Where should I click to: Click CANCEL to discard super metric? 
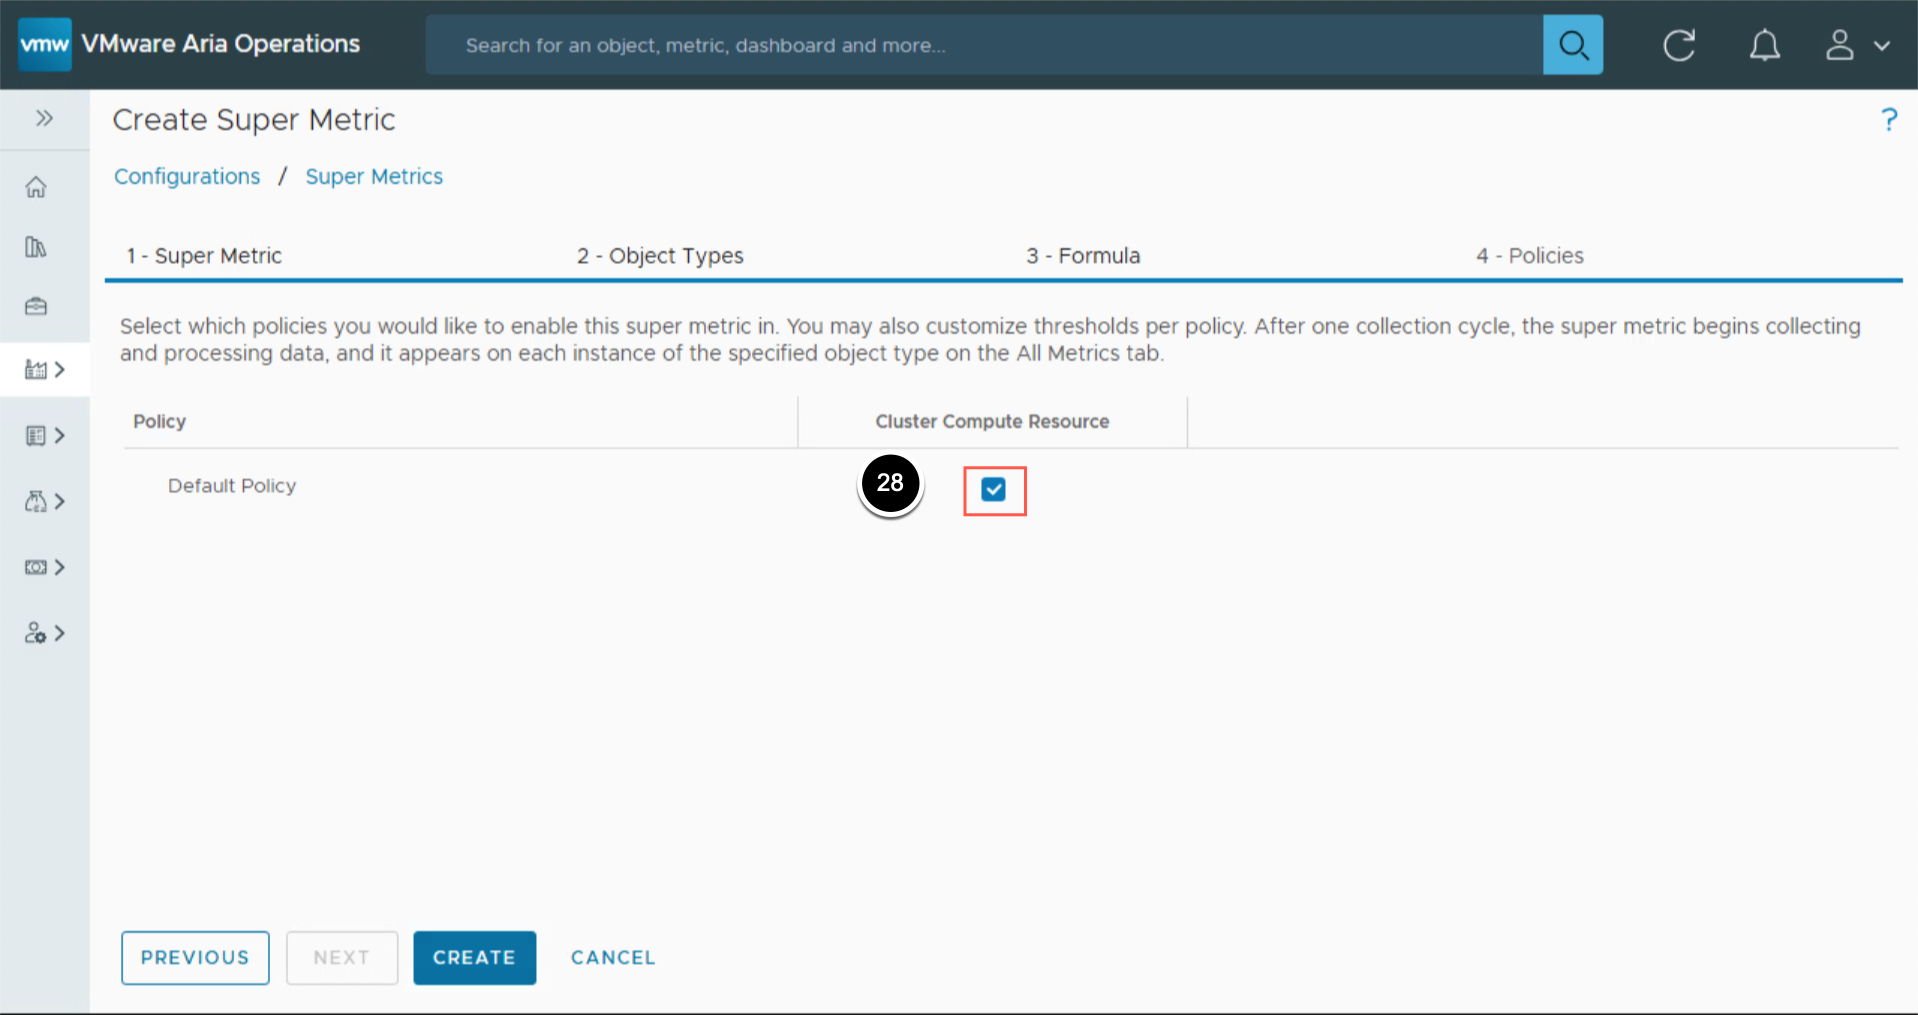613,957
